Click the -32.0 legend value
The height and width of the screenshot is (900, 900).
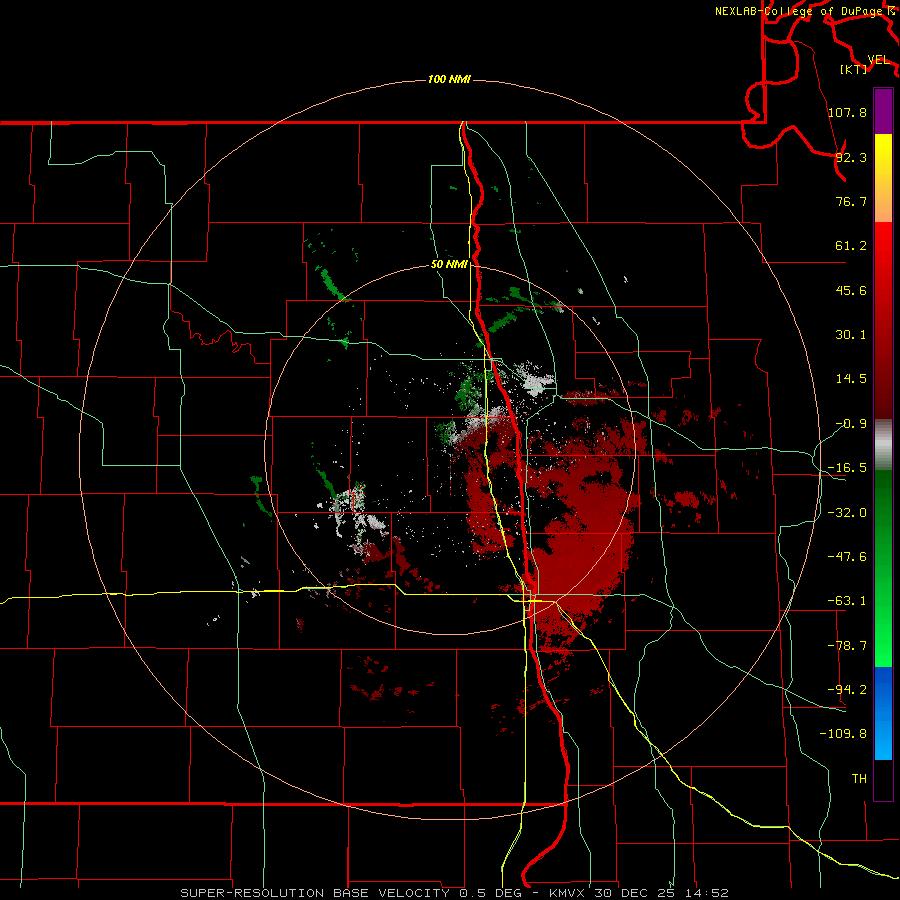coord(847,513)
